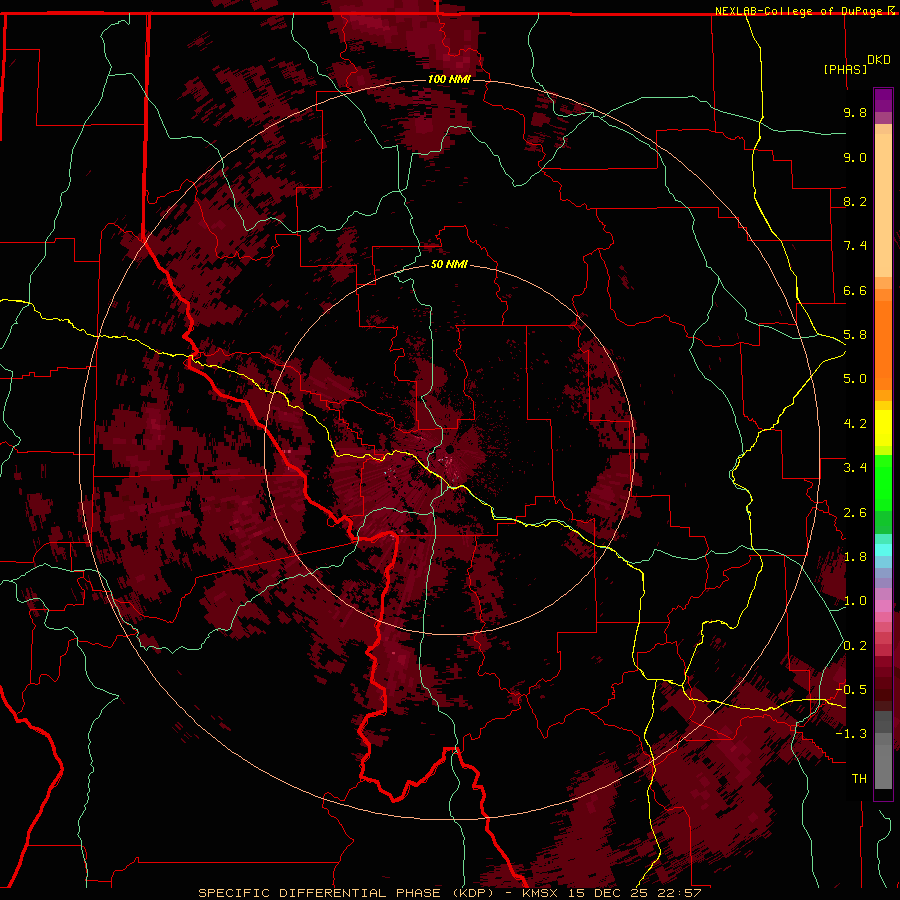Image resolution: width=900 pixels, height=900 pixels.
Task: Click the 5.8 value on color scale
Action: pos(855,335)
